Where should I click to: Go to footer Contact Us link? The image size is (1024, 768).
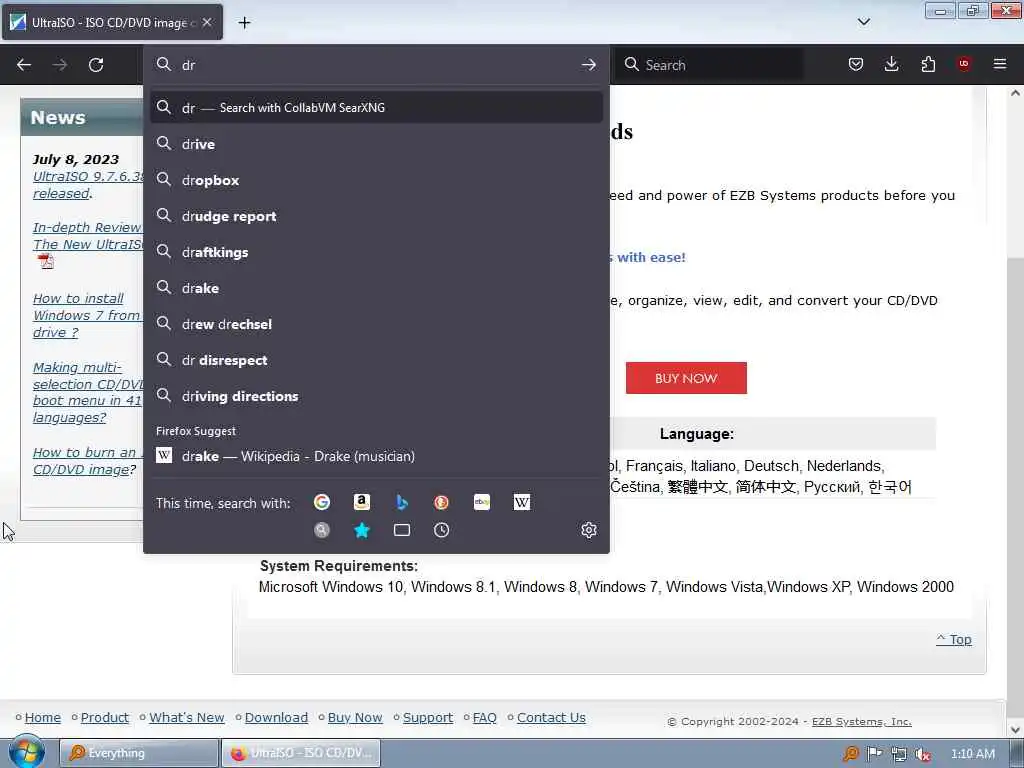[551, 718]
